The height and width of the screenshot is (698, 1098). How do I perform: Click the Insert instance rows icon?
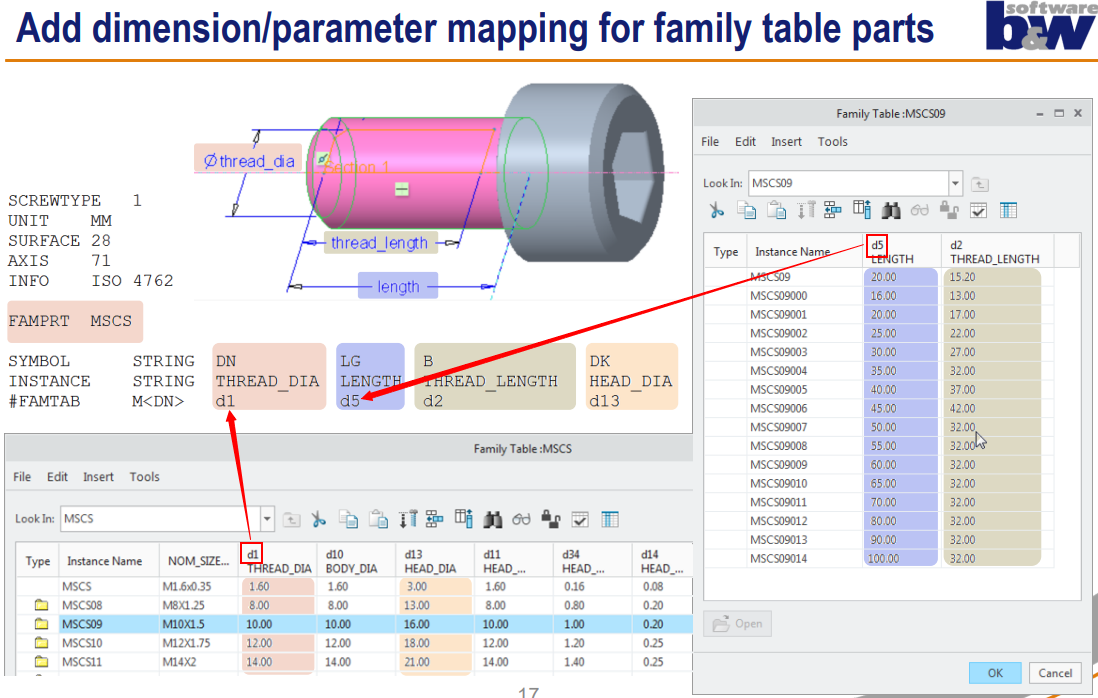tap(807, 210)
